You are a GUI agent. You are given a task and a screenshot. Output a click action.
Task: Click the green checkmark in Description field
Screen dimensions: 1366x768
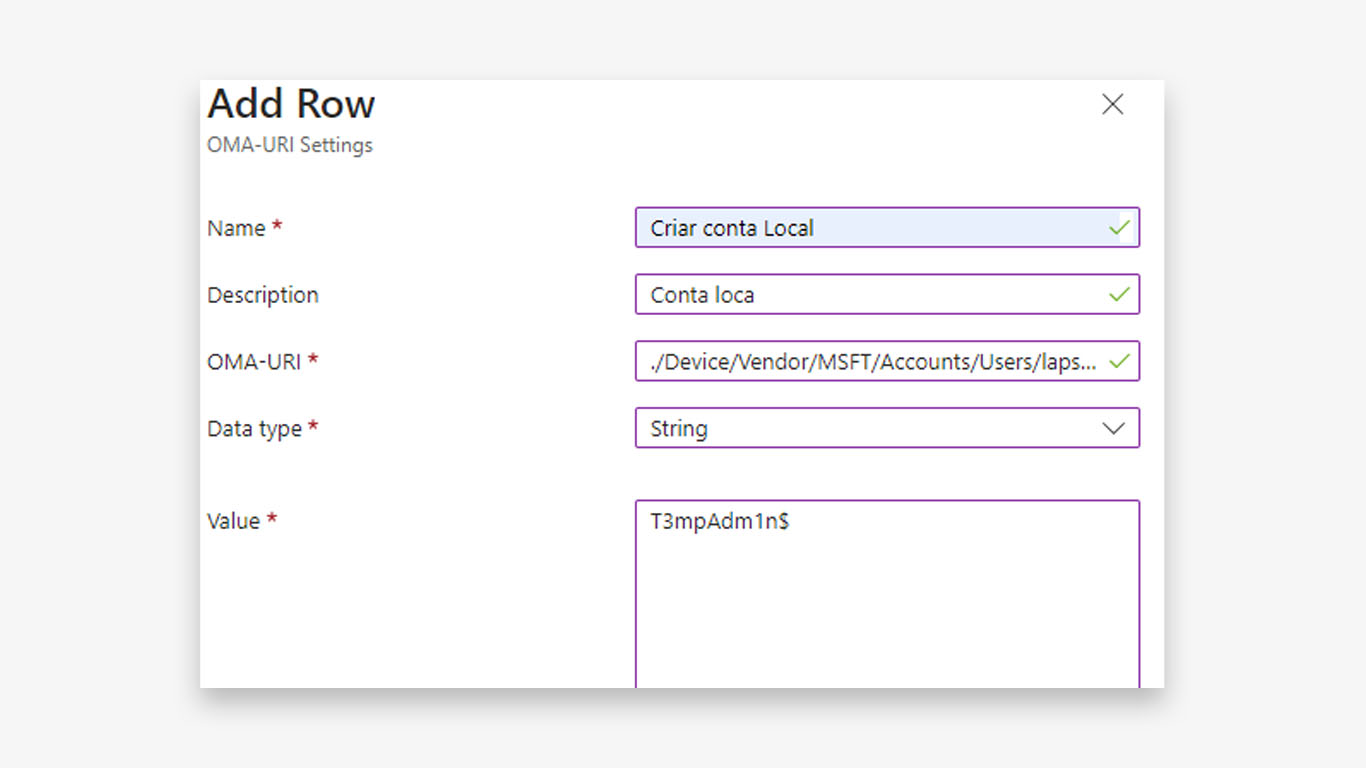tap(1119, 294)
